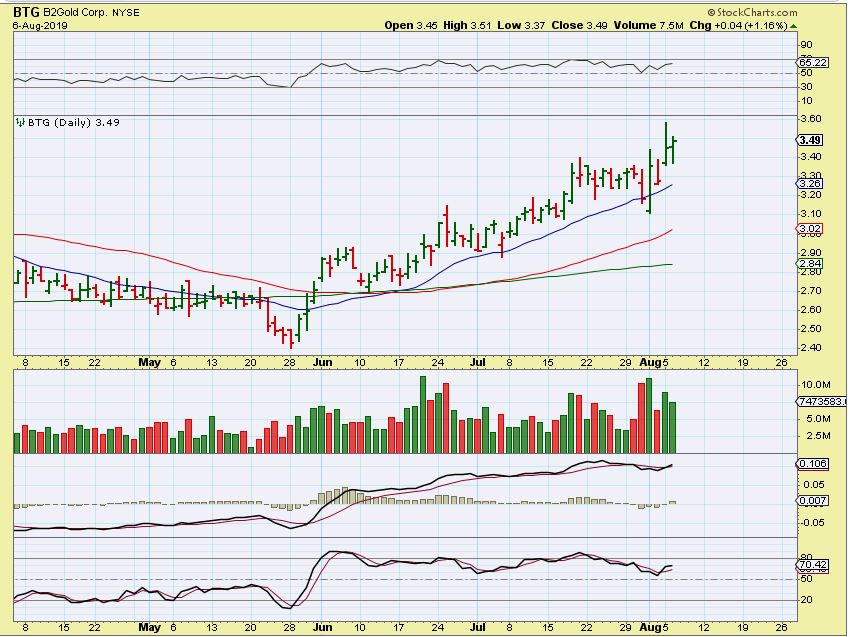Click the NYSE exchange label
The height and width of the screenshot is (637, 850).
coord(126,12)
